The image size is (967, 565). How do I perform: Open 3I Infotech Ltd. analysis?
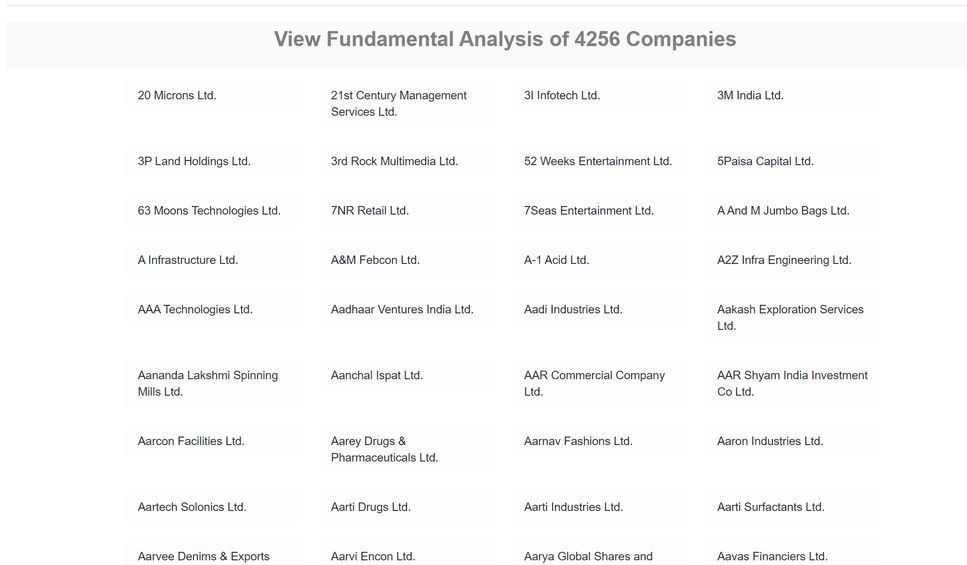[562, 96]
